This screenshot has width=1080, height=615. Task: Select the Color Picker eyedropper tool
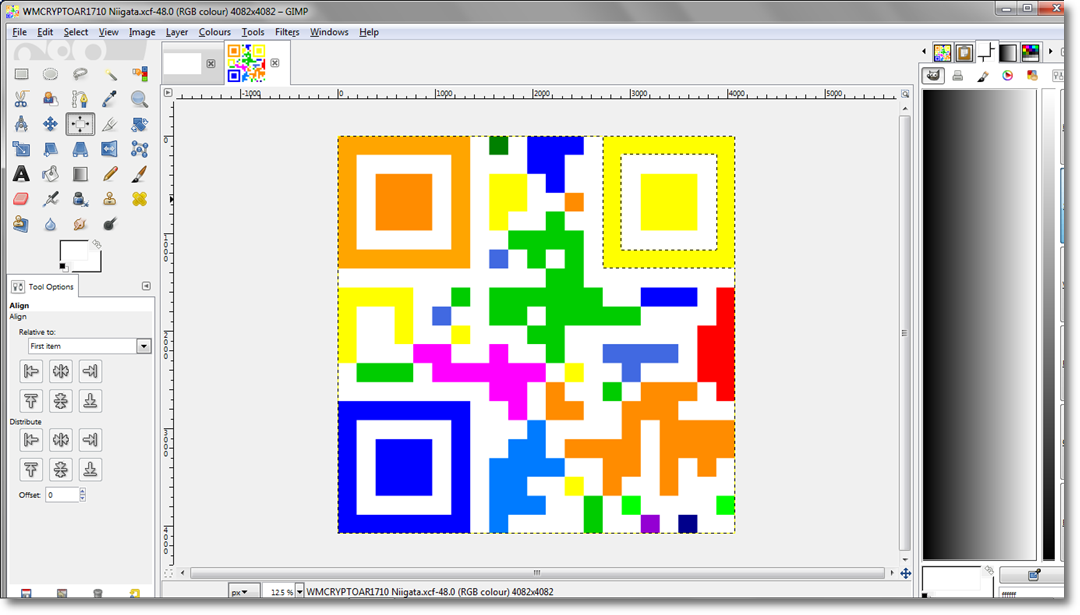click(x=110, y=99)
